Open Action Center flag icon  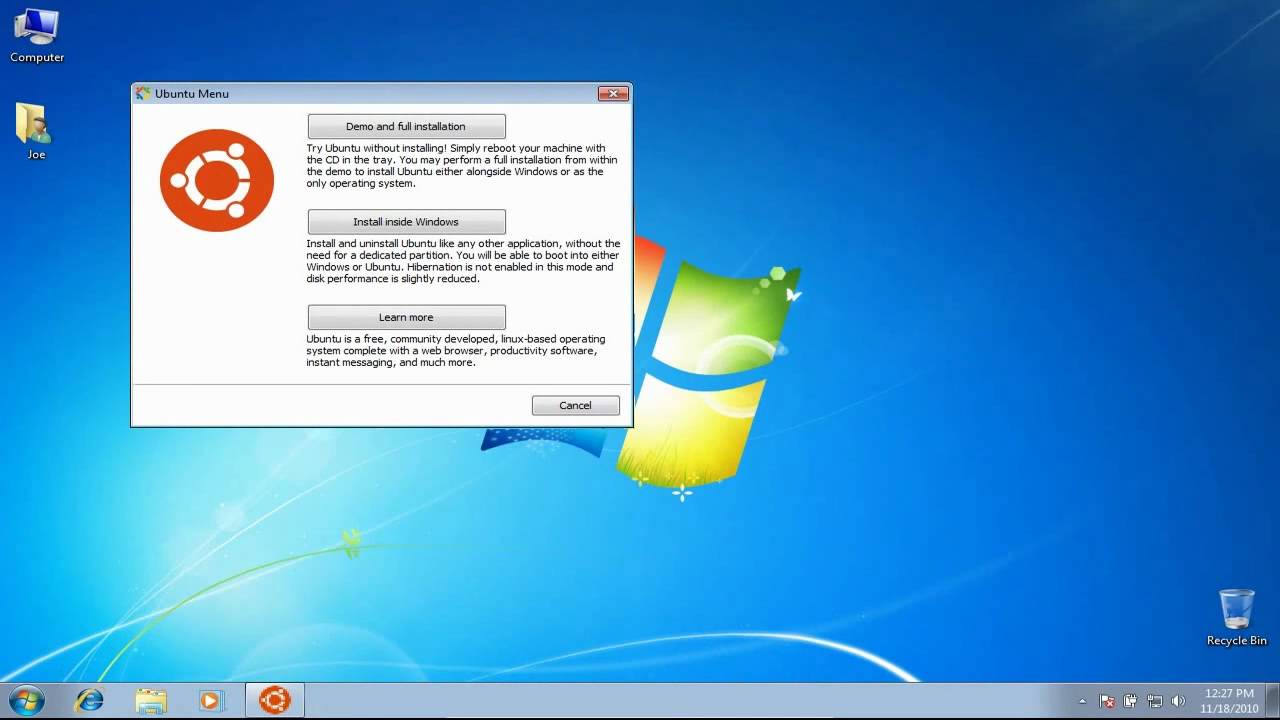pyautogui.click(x=1107, y=701)
